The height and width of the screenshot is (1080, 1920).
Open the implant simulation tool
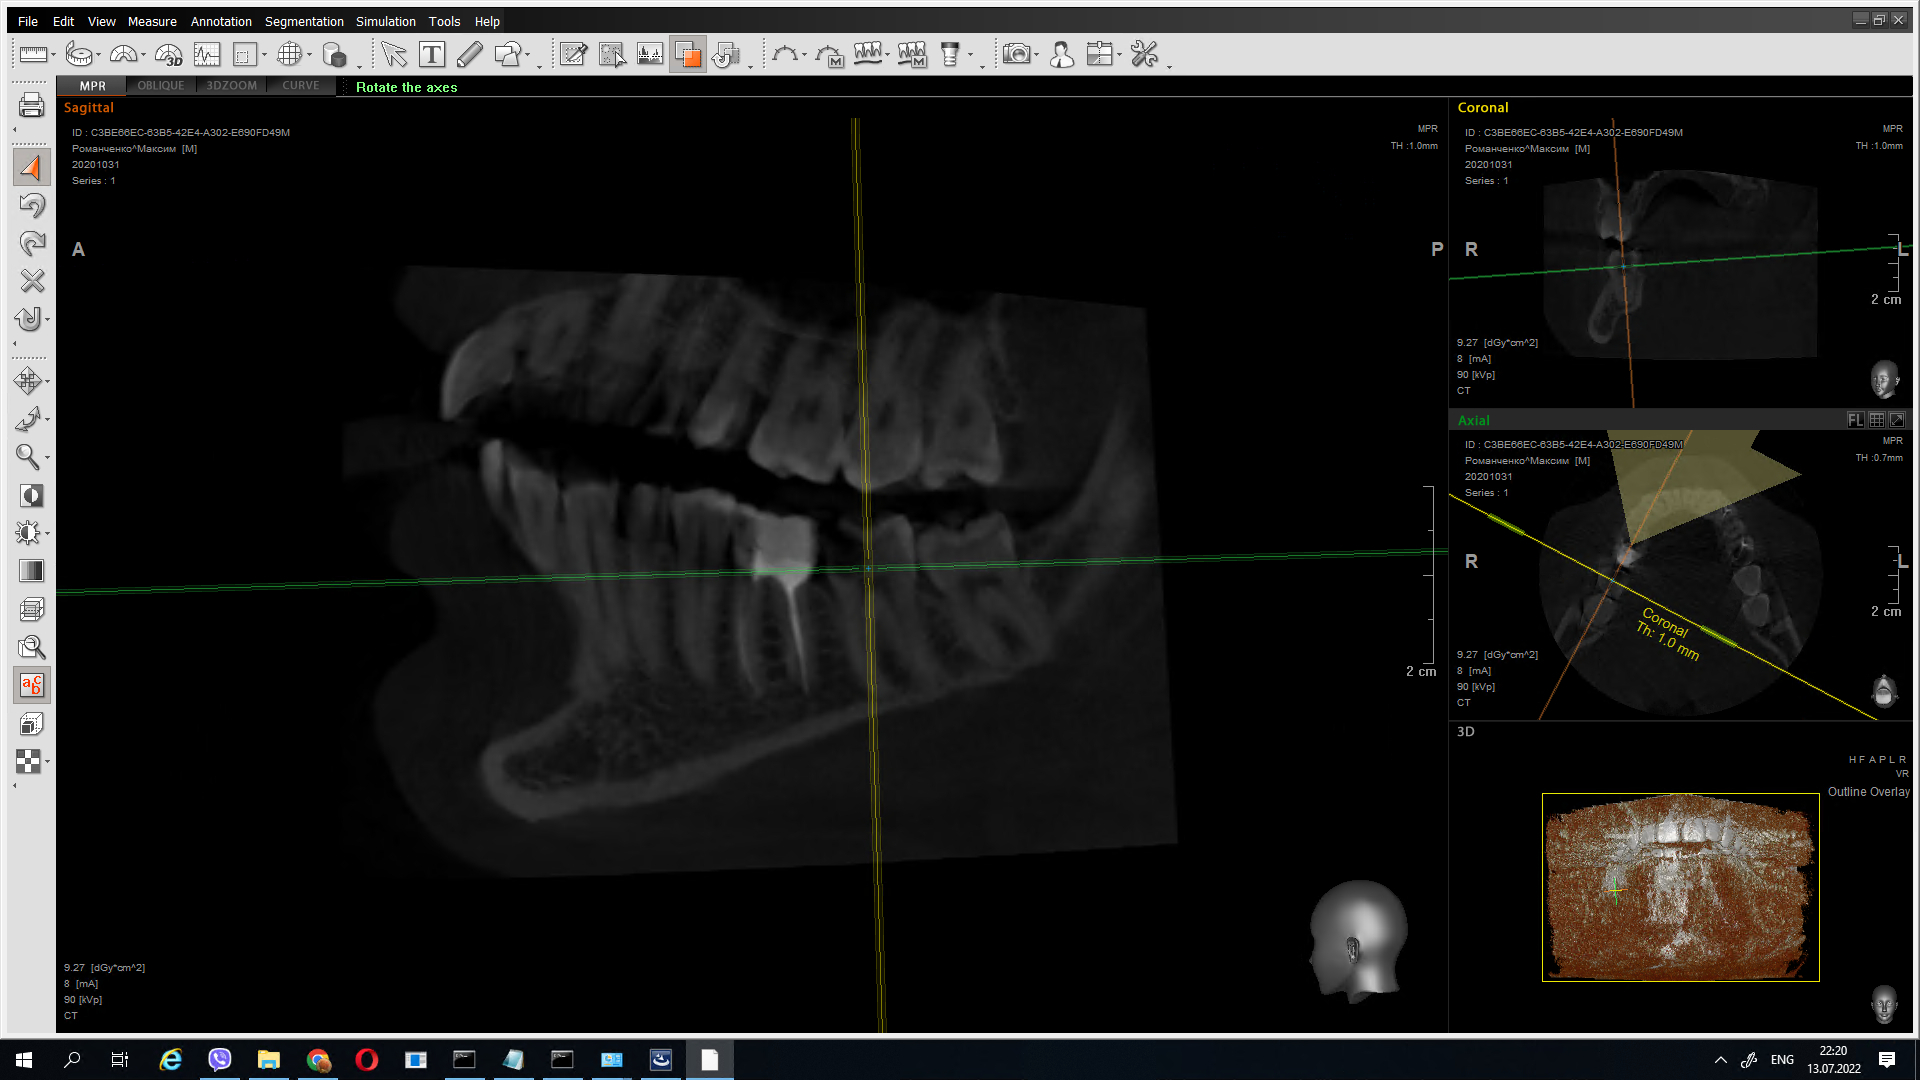[950, 54]
